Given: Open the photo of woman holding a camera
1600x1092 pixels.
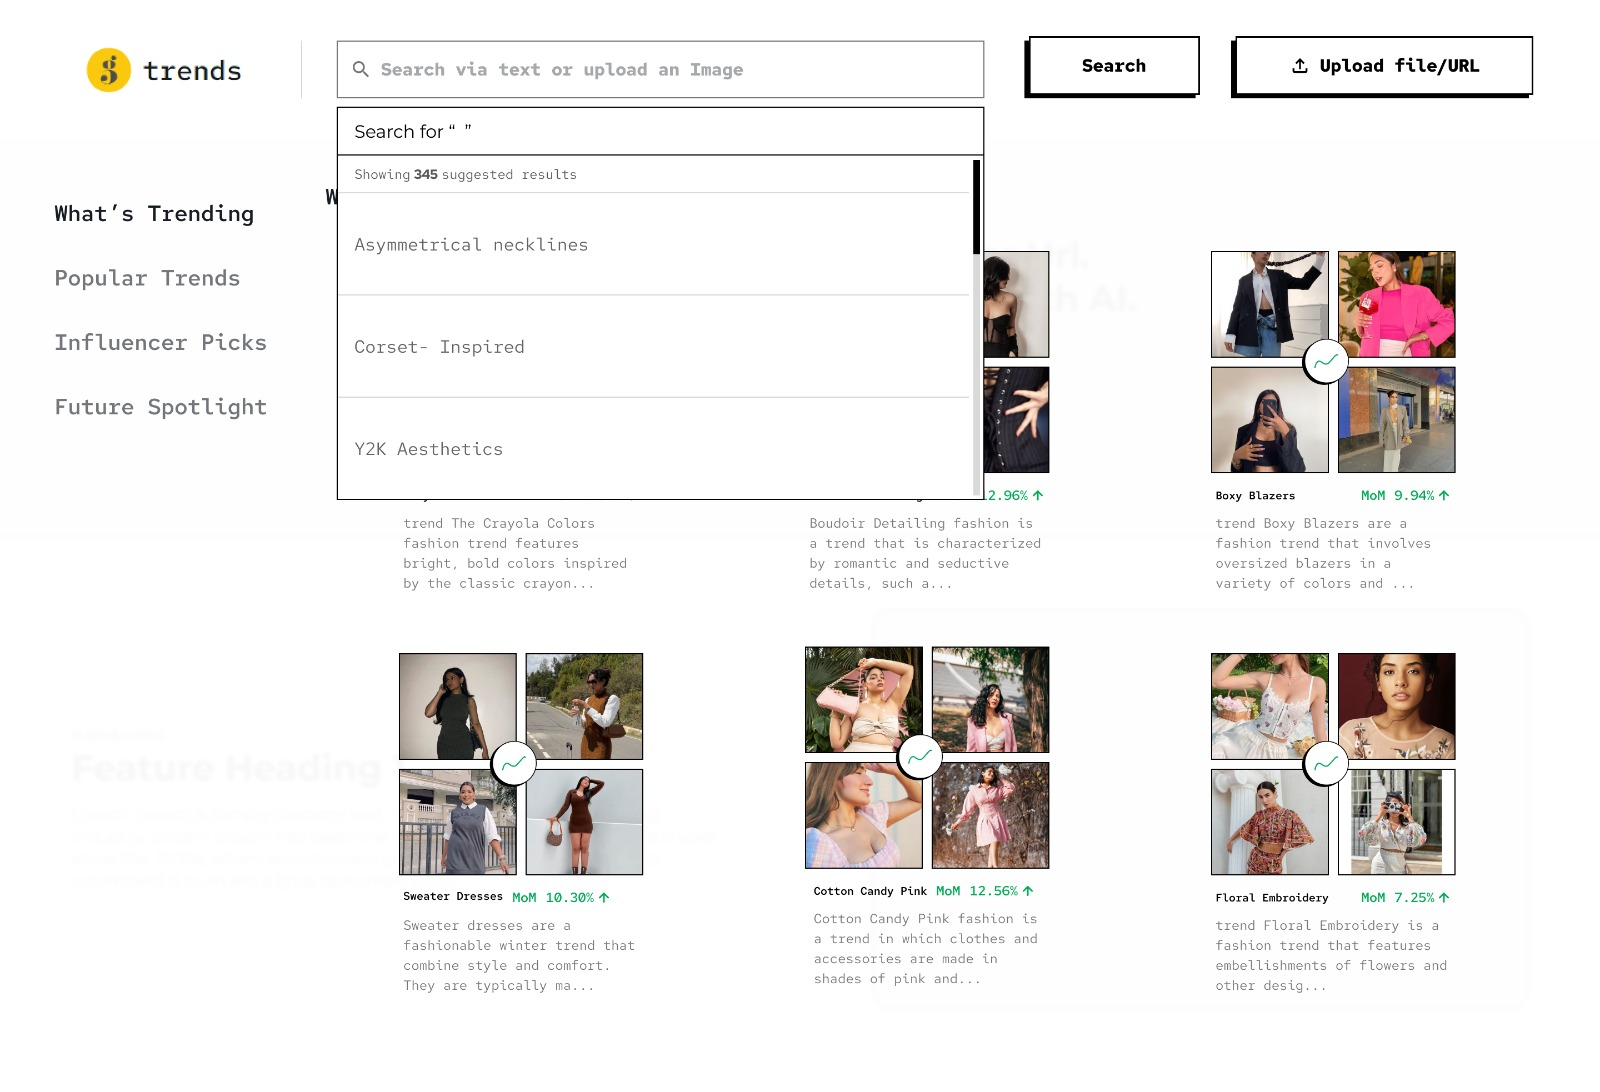Looking at the screenshot, I should pyautogui.click(x=1397, y=822).
